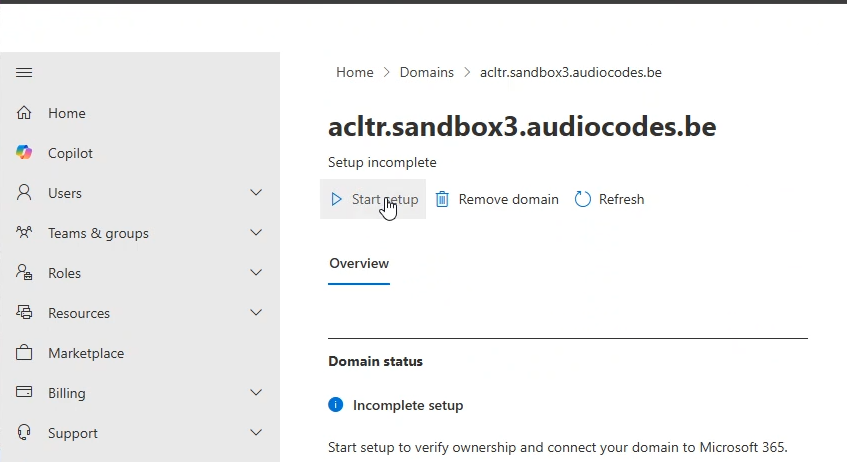Go to Domains in the breadcrumb
Screen dimensions: 847x462
(x=427, y=72)
